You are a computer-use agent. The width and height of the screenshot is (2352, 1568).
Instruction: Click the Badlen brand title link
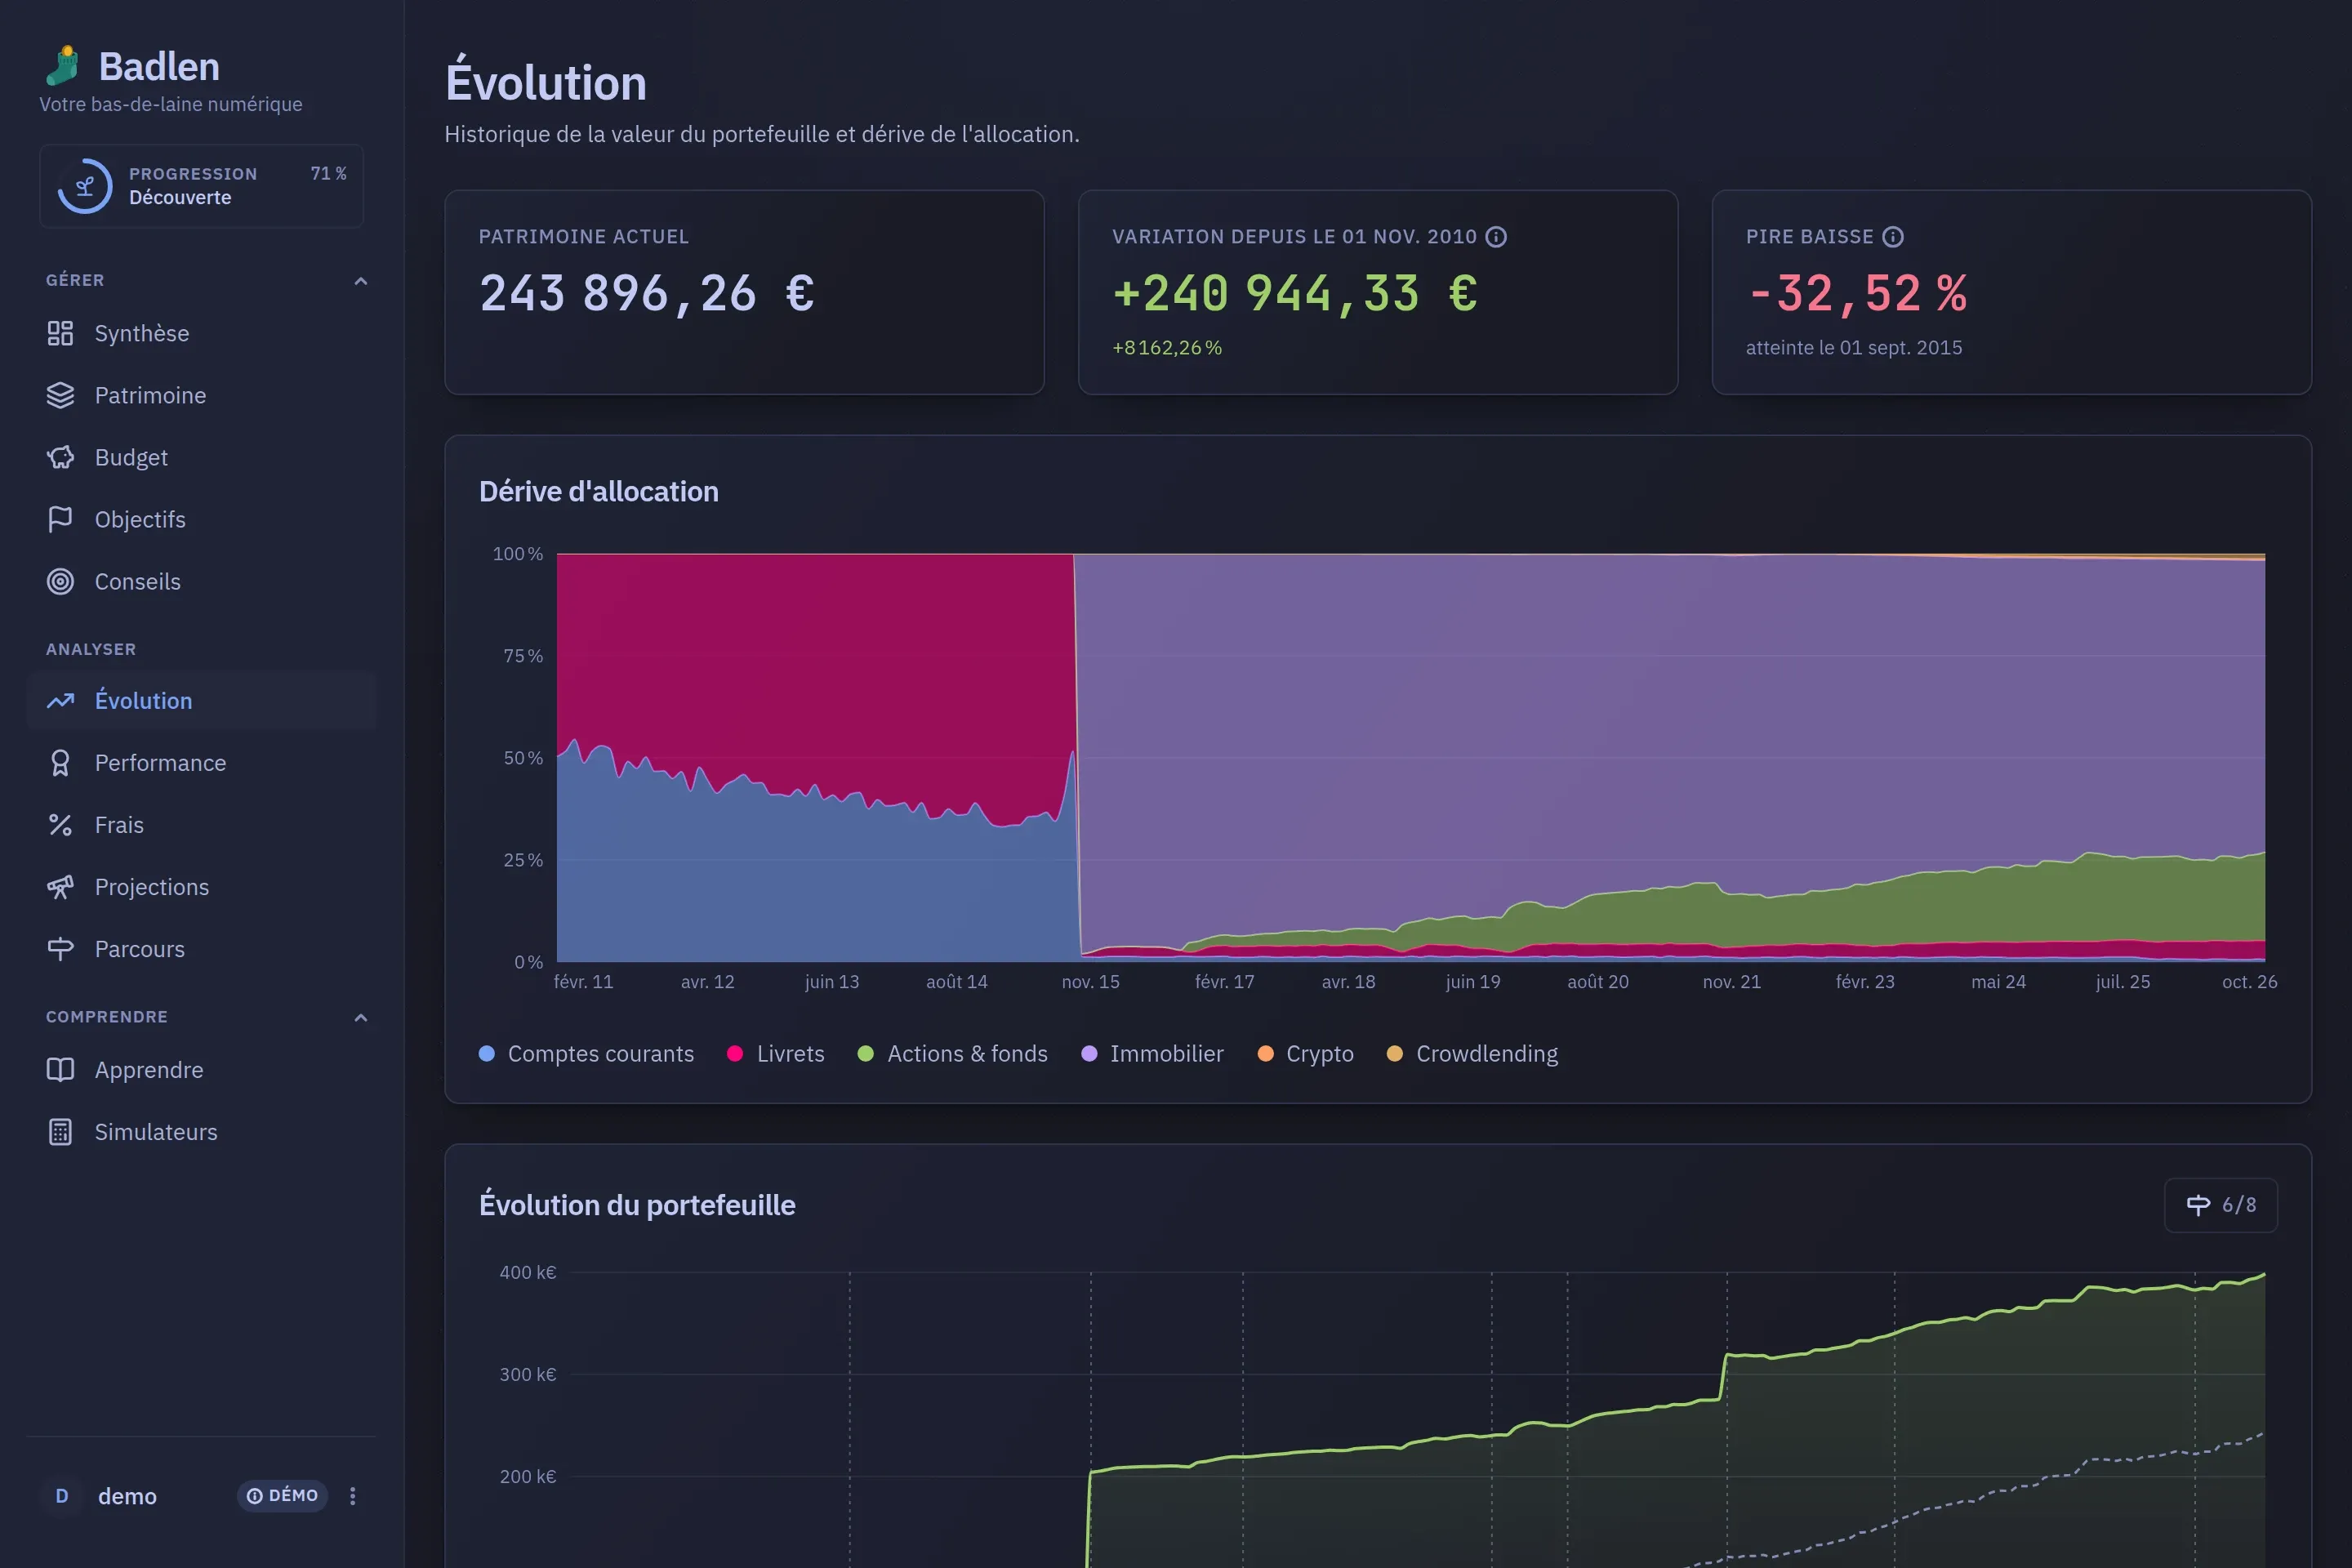click(159, 67)
